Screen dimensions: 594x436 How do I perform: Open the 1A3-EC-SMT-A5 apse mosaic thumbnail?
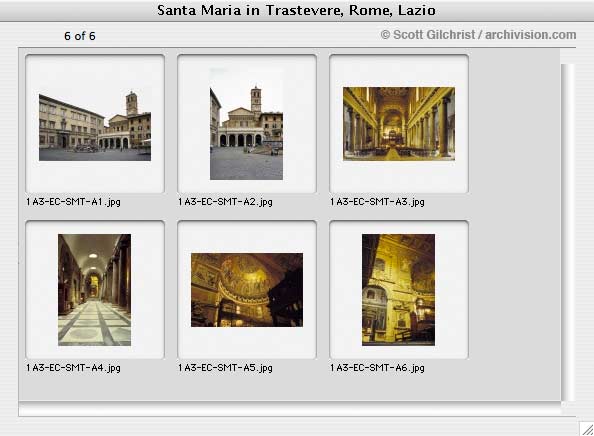tap(247, 290)
